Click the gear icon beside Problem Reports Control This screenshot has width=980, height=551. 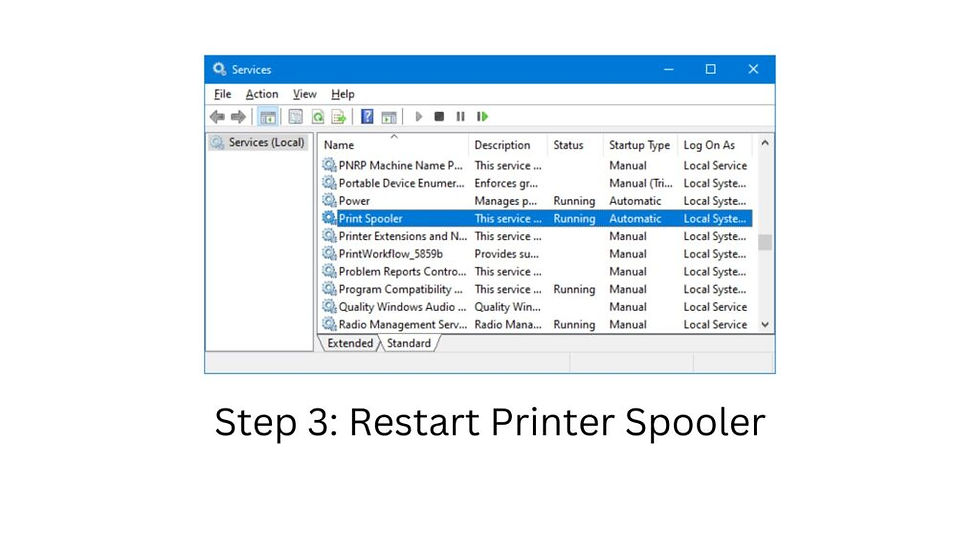329,271
